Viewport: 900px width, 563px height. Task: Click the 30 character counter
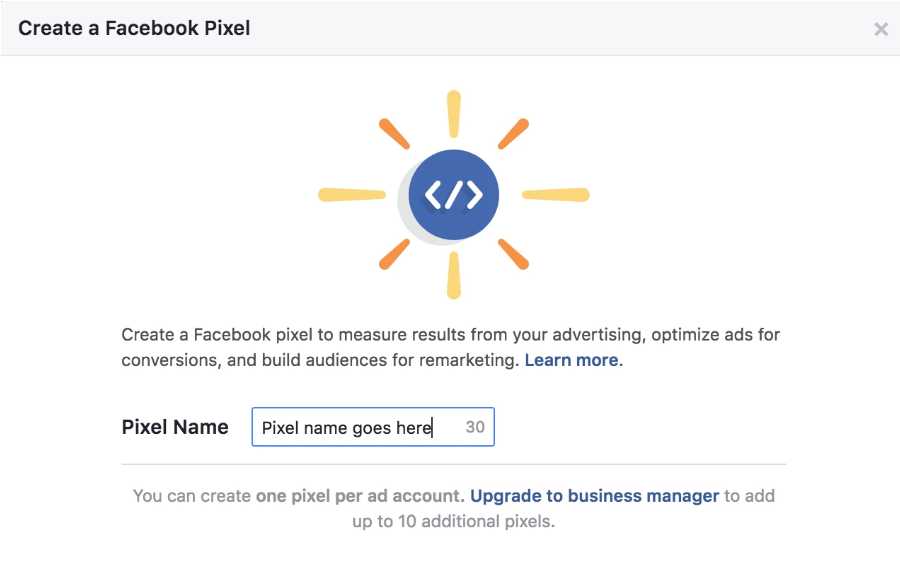(475, 428)
